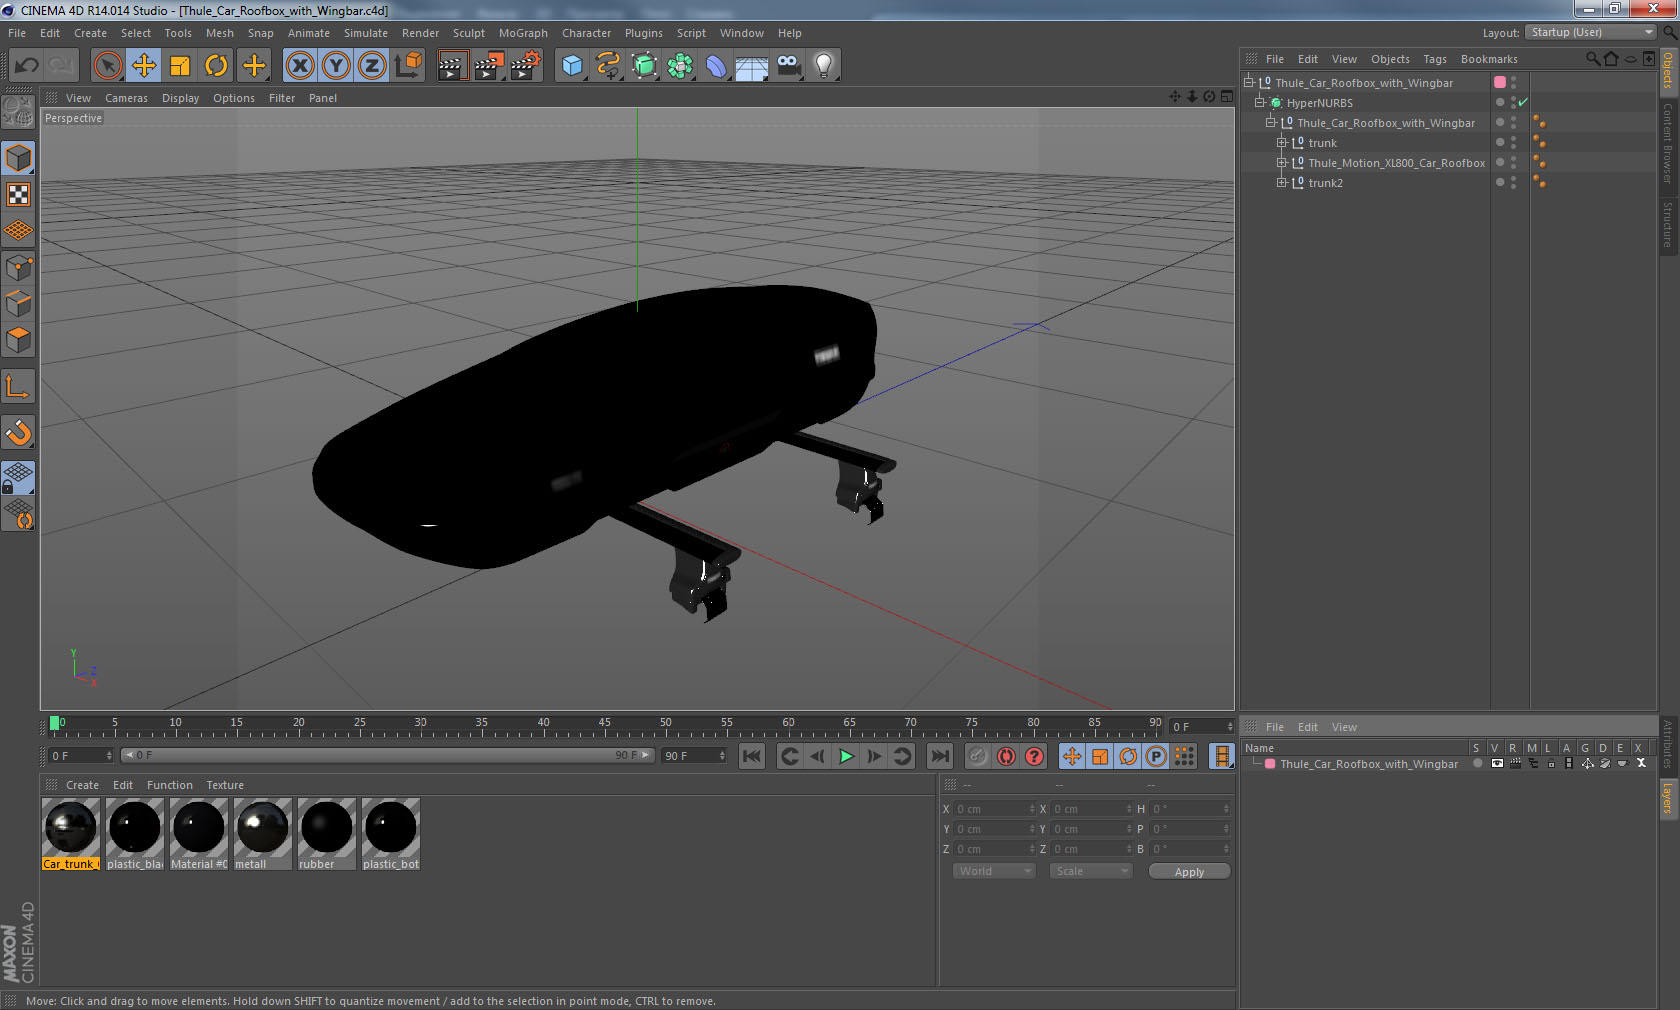Open the viewport Cameras menu
This screenshot has height=1010, width=1680.
pyautogui.click(x=126, y=98)
